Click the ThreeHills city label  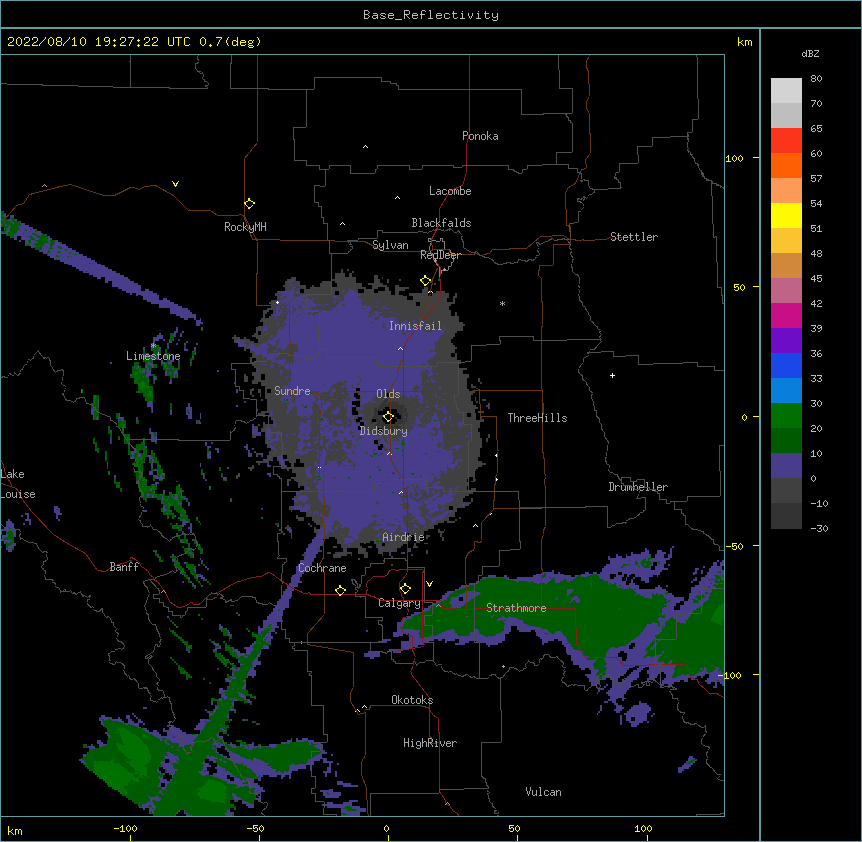pos(537,418)
